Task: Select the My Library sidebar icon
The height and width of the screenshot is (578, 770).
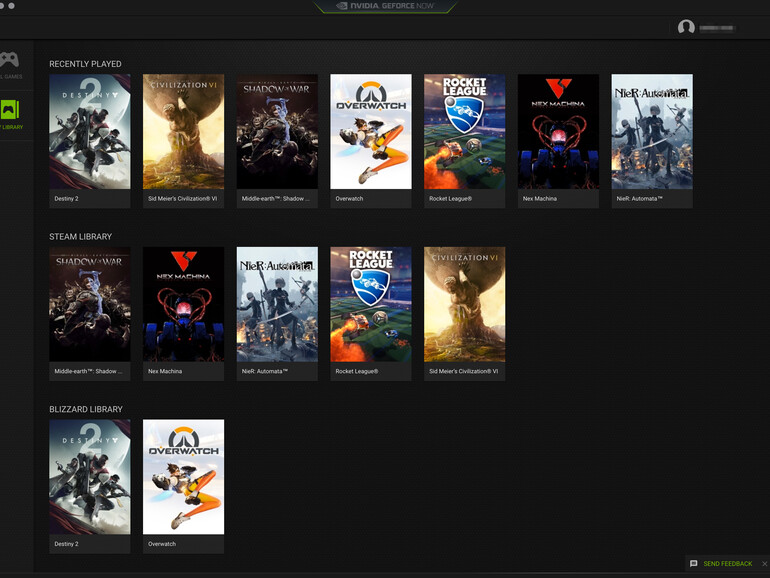Action: point(9,110)
